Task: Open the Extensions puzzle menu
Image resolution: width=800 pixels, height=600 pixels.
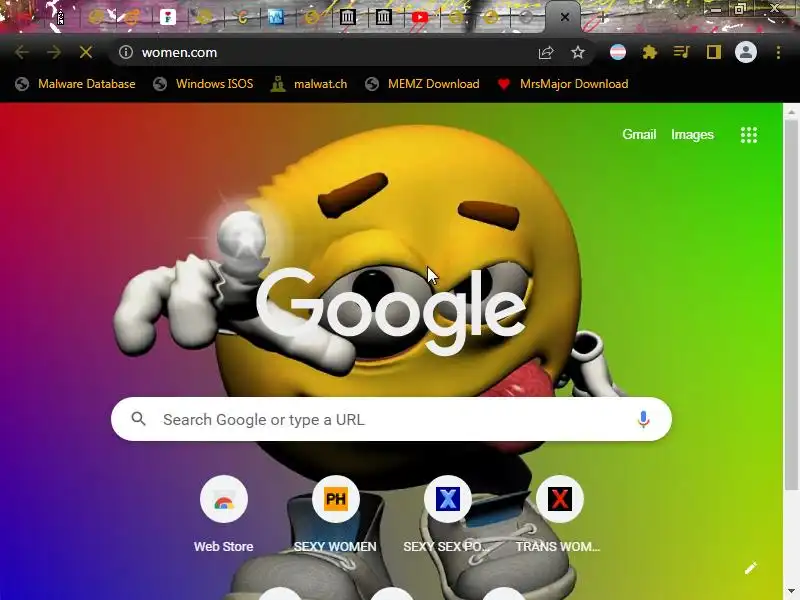Action: (x=649, y=52)
